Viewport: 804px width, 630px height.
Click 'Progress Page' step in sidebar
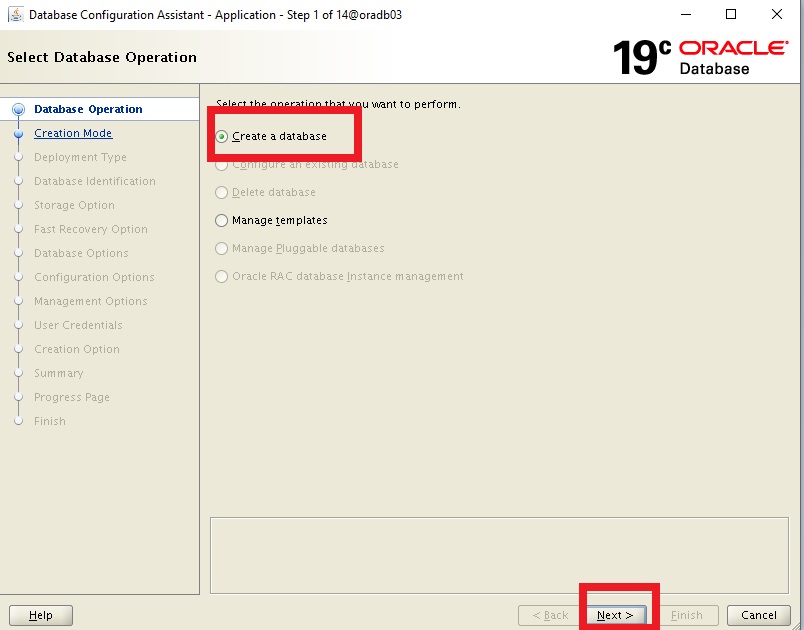[x=72, y=397]
